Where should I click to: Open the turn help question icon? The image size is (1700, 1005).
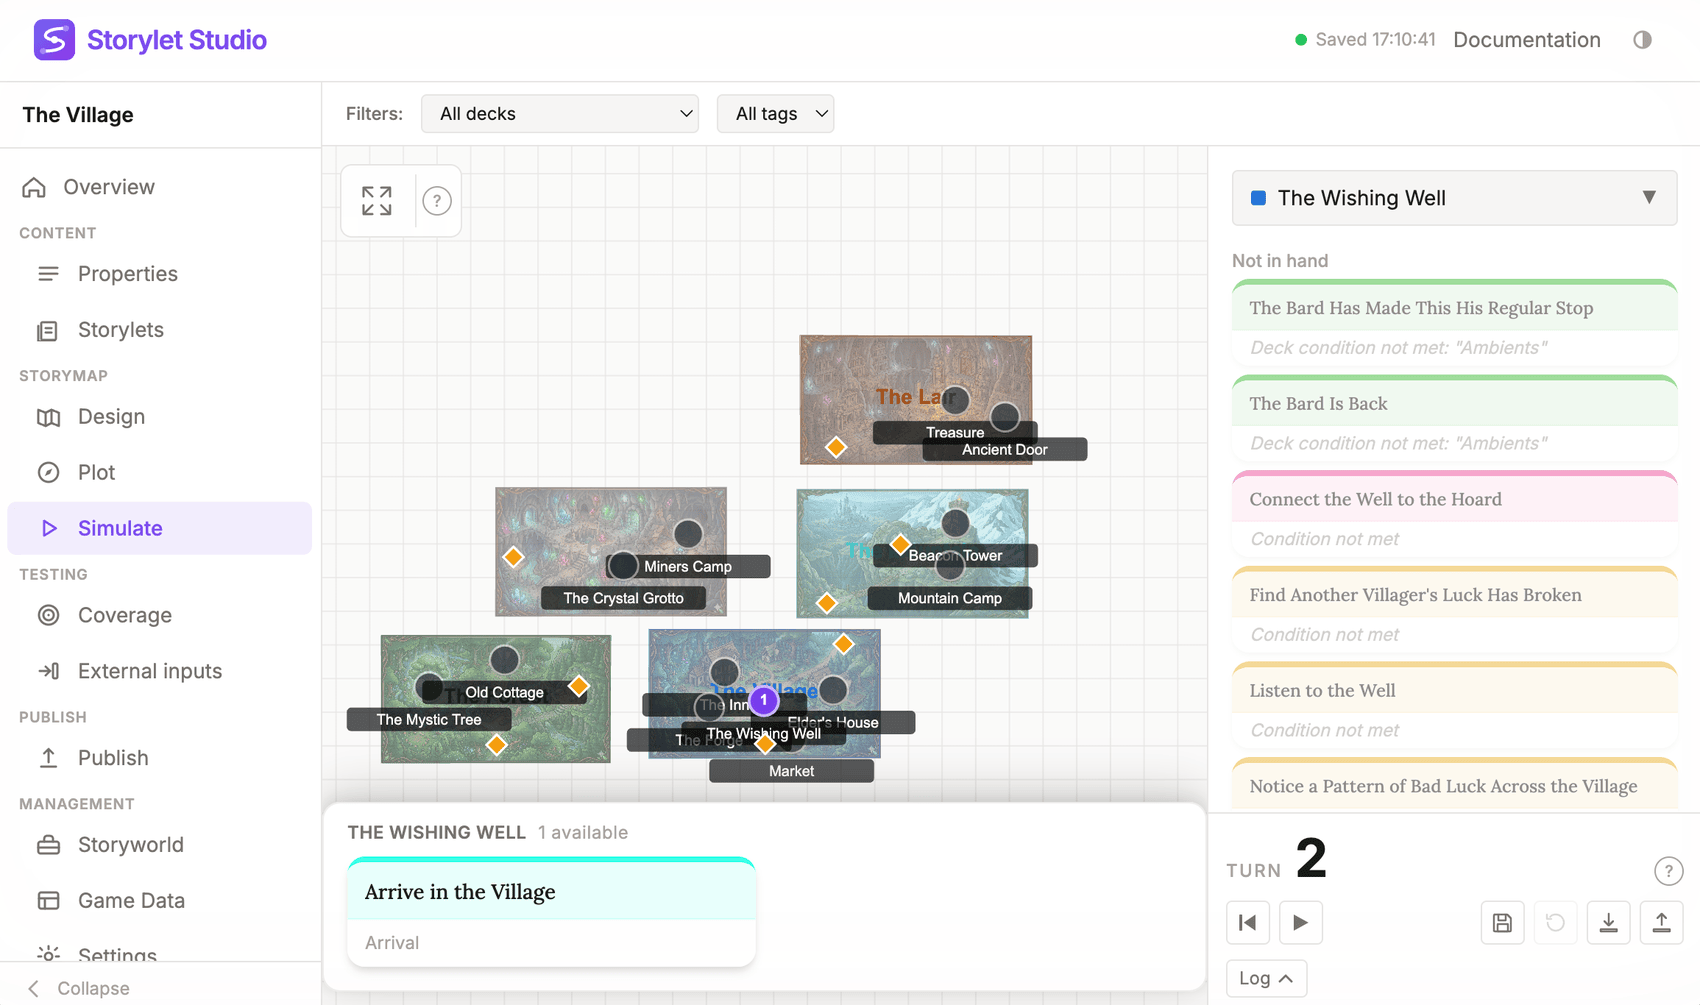click(1668, 871)
